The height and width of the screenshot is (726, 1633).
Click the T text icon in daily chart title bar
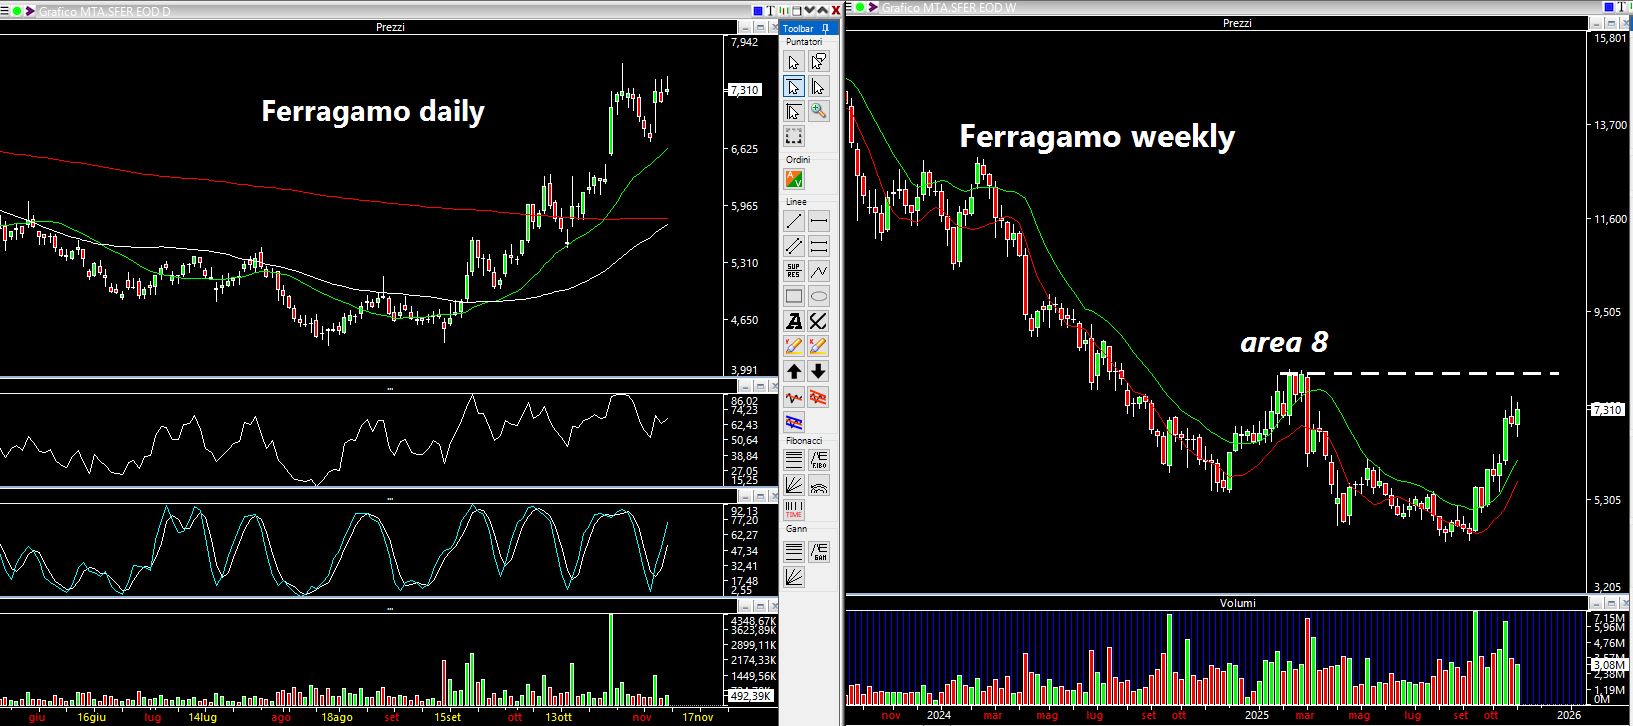(769, 11)
